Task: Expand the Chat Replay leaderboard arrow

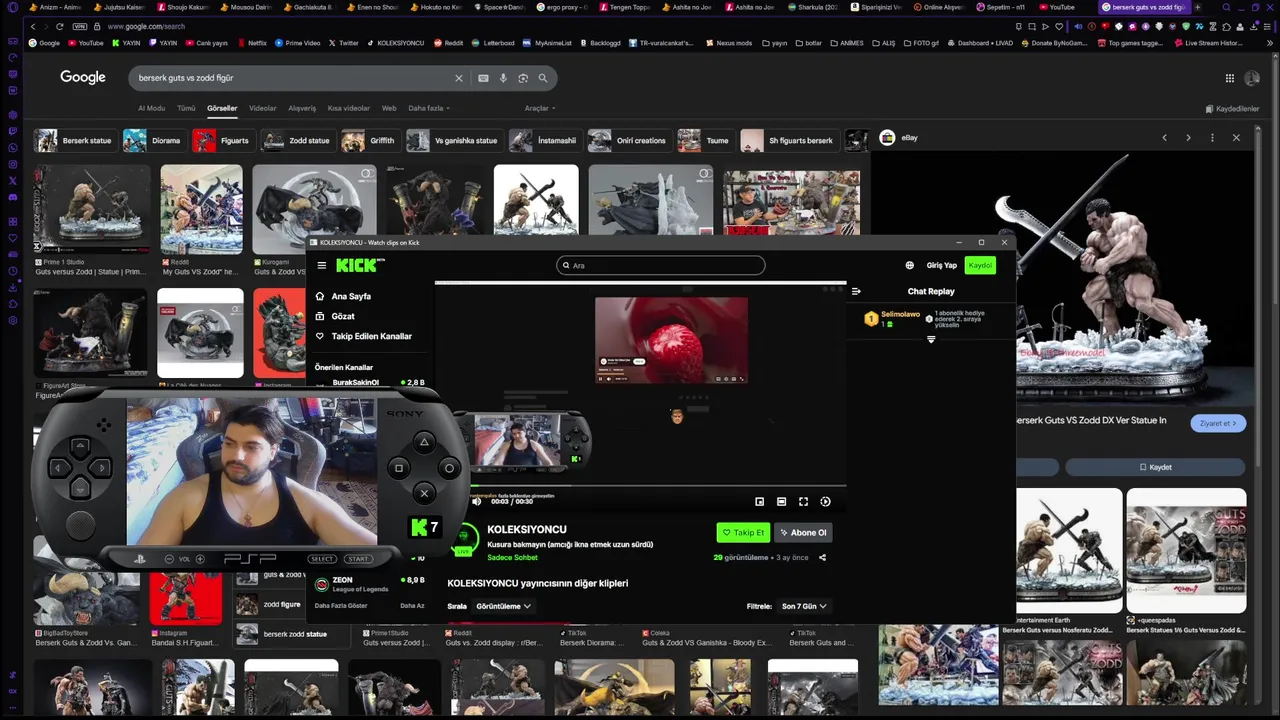Action: pos(931,340)
